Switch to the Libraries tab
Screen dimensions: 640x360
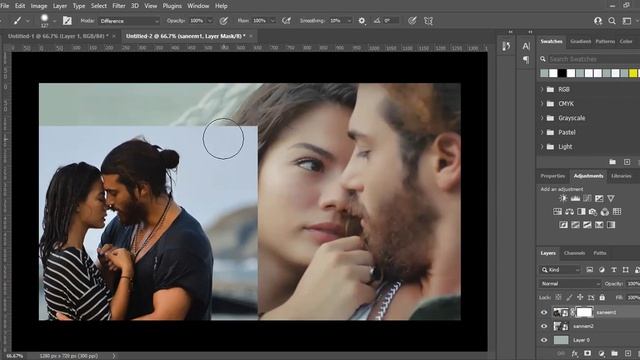point(621,176)
